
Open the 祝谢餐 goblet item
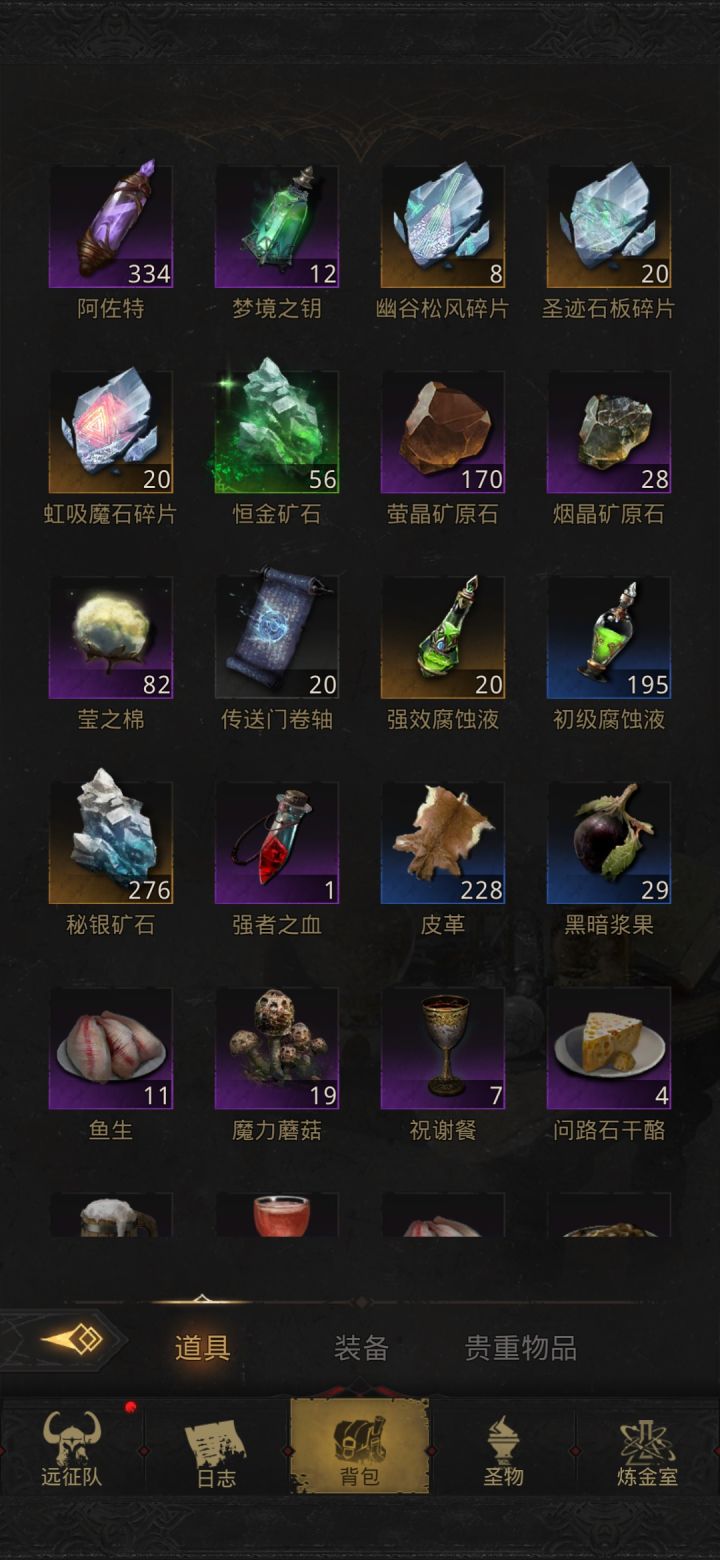click(x=443, y=1049)
